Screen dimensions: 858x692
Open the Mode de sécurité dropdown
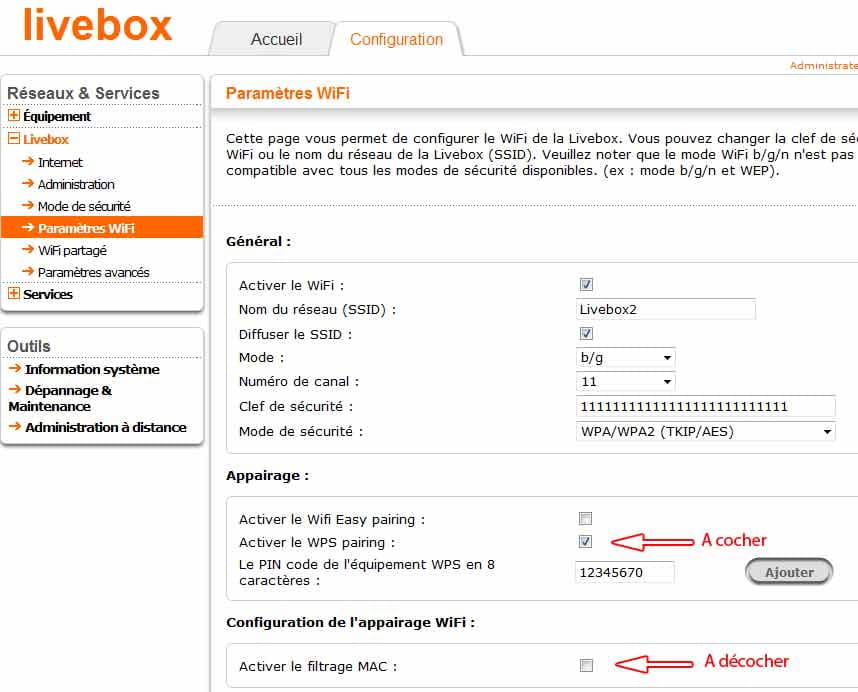705,432
